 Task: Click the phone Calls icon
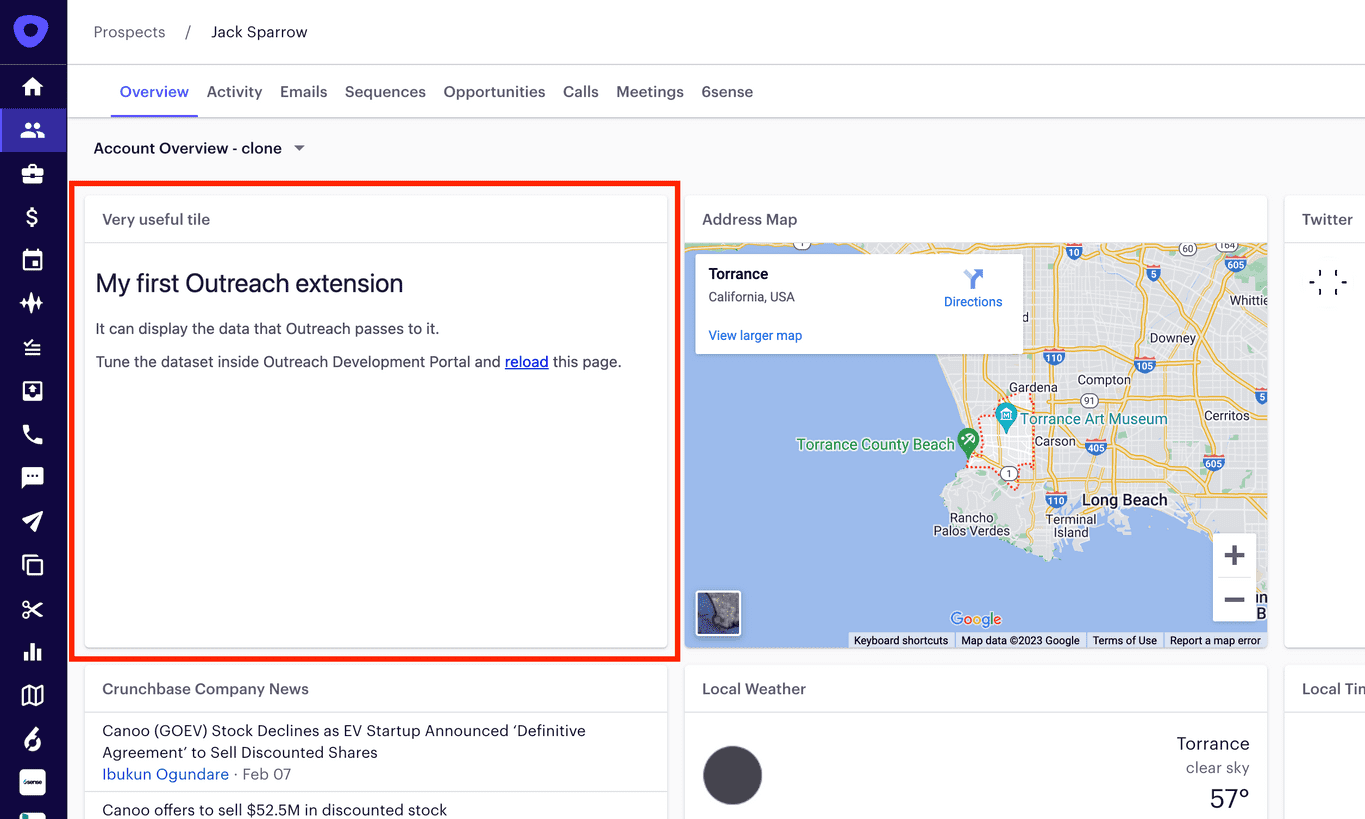(33, 434)
